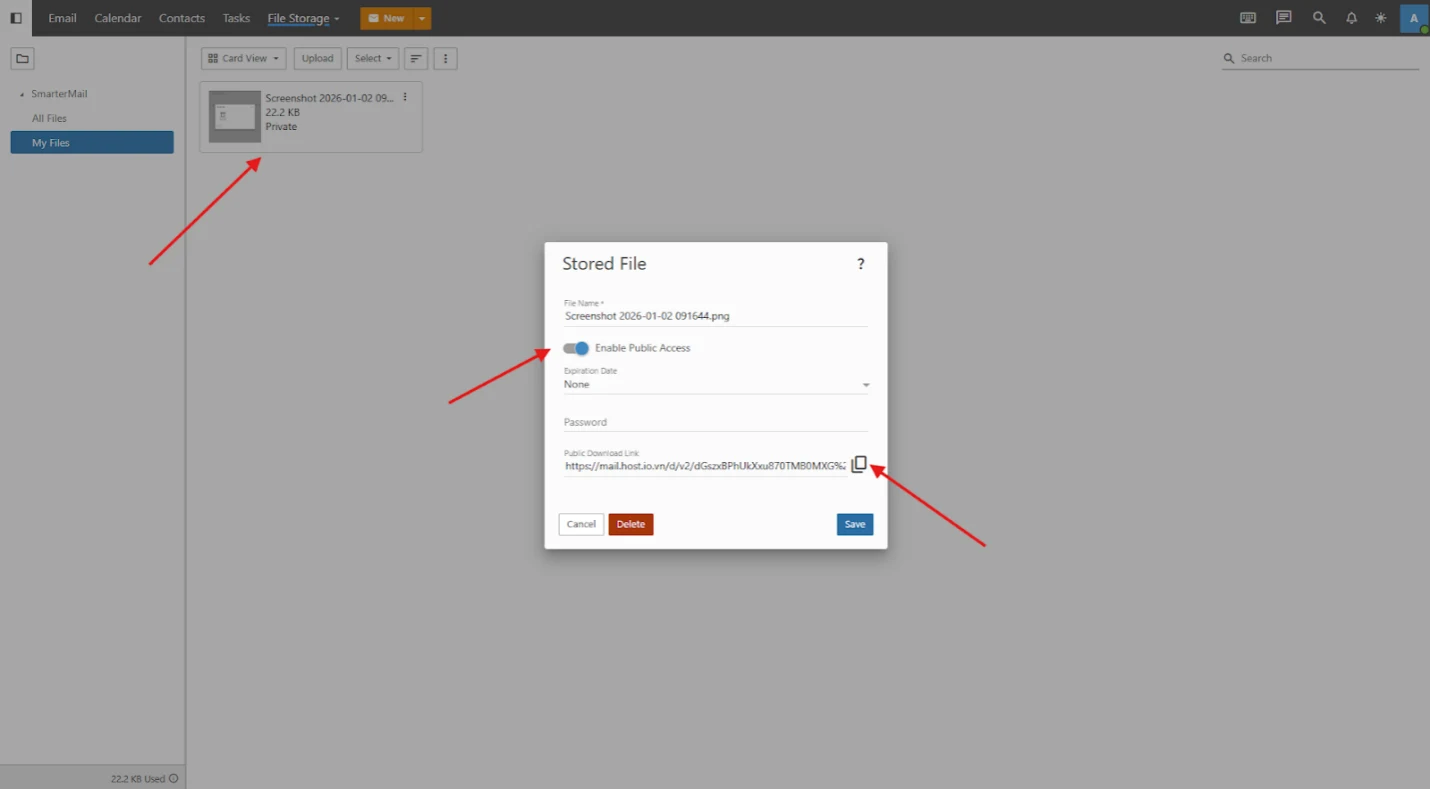
Task: Open the toolbar's vertical three-dot actions menu
Action: 446,59
